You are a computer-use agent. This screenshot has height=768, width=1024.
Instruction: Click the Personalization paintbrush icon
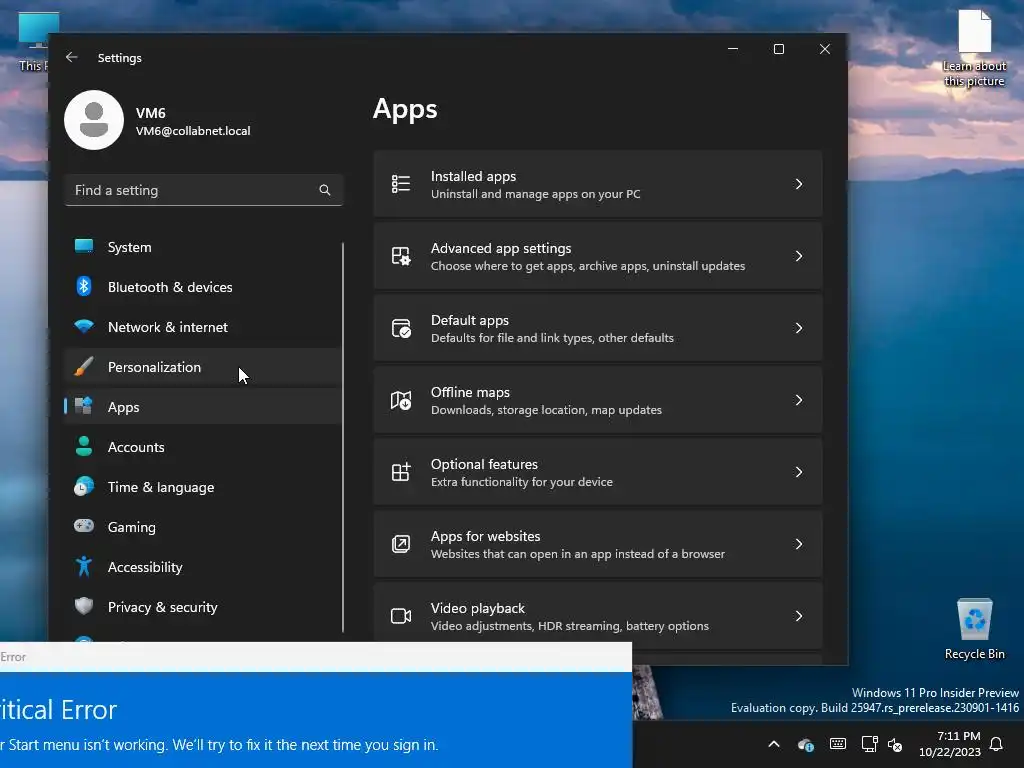(84, 366)
